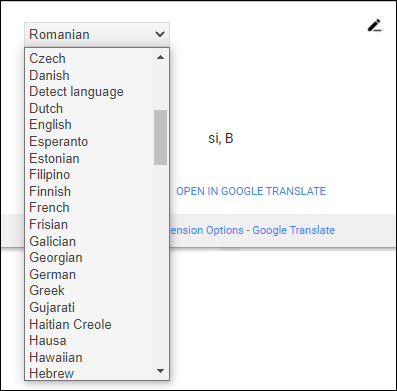Viewport: 397px width, 391px height.
Task: Select Estonian from the list
Action: 88,158
